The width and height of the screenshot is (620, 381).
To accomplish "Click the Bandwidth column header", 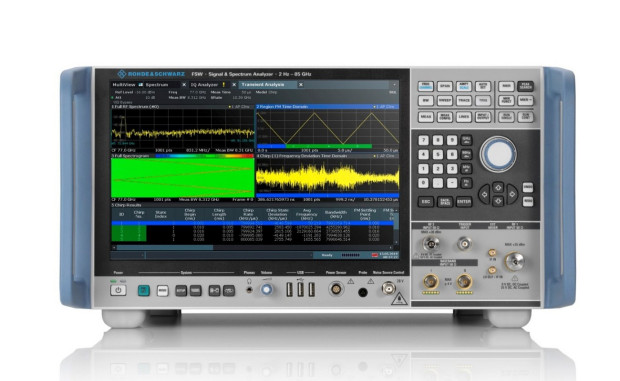I will coord(336,214).
